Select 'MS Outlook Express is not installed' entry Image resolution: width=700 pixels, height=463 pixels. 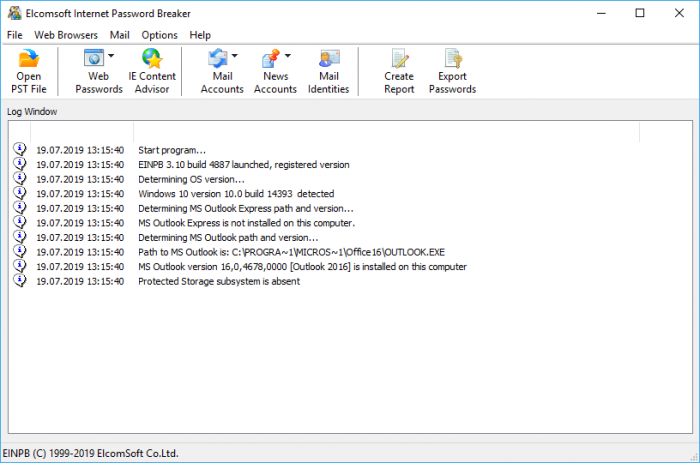(x=246, y=223)
